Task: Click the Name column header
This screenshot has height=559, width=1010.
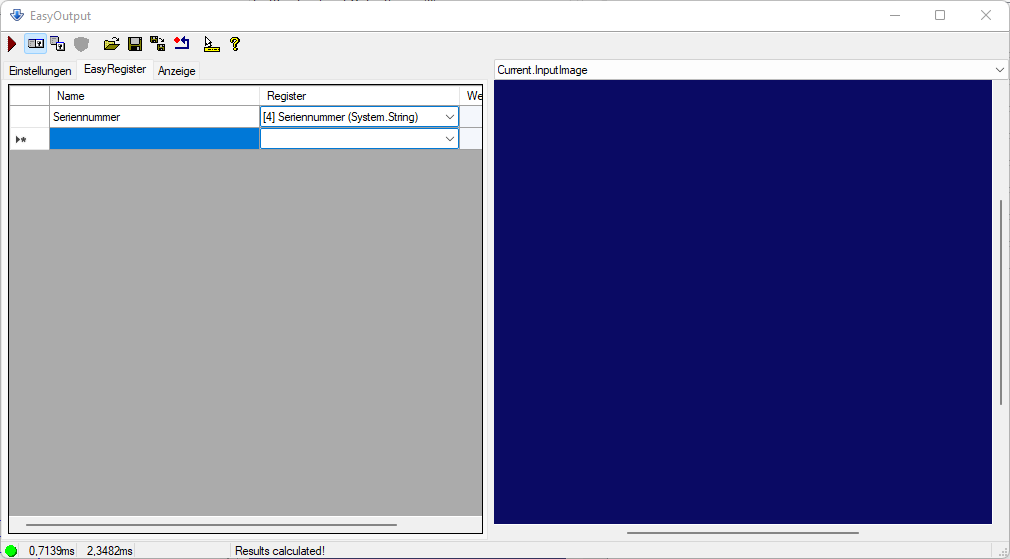Action: coord(154,96)
